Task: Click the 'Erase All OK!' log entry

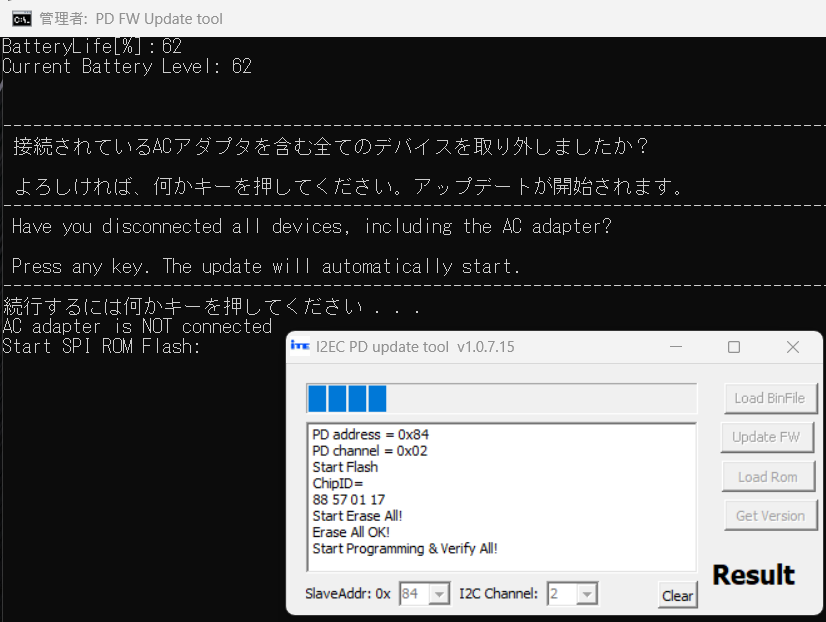Action: [359, 532]
